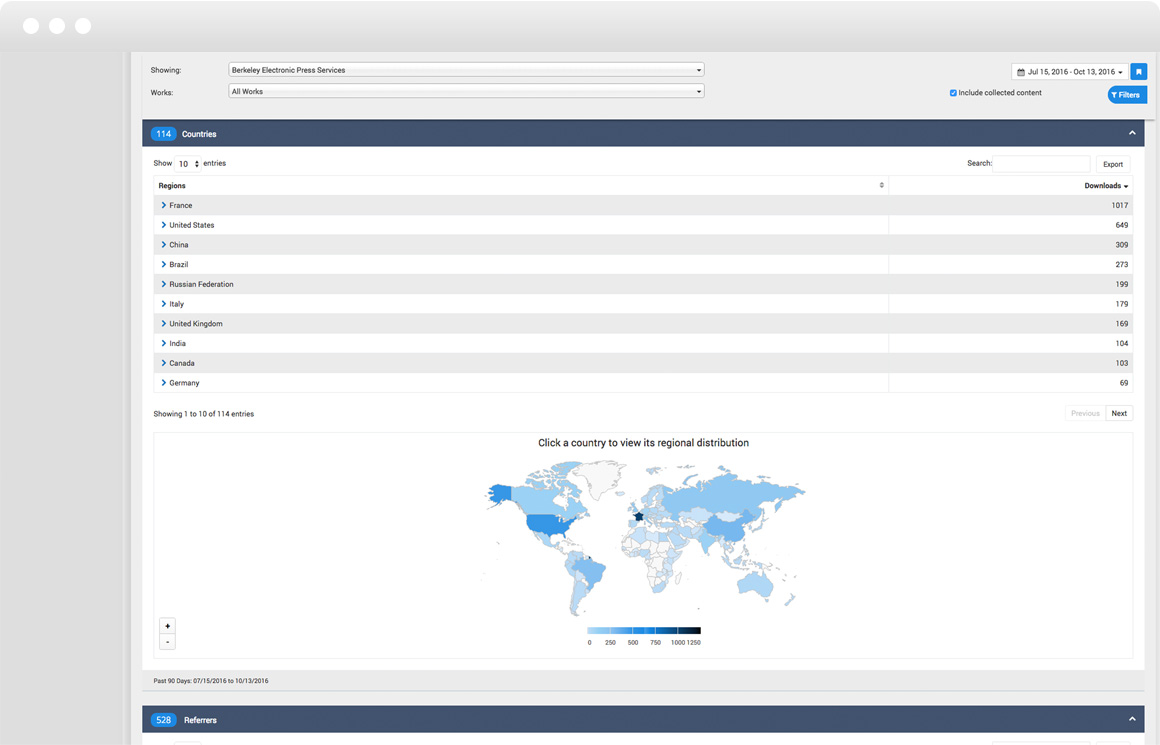Expand the Germany region row
Image resolution: width=1160 pixels, height=745 pixels.
coord(164,383)
